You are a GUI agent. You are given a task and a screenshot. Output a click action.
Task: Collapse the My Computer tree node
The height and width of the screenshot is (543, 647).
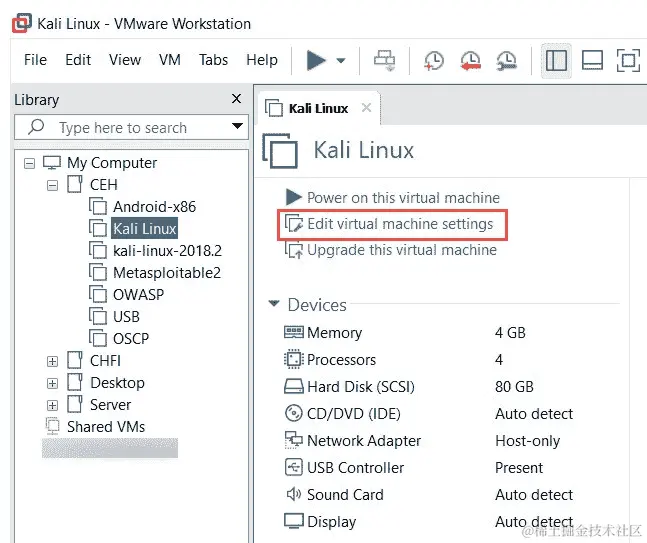tap(29, 164)
